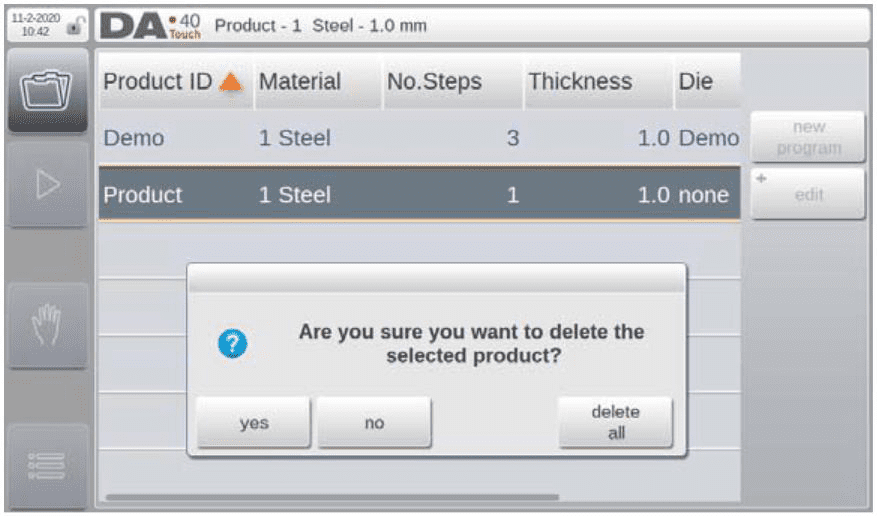Tap the padlock key-lock icon

74,26
